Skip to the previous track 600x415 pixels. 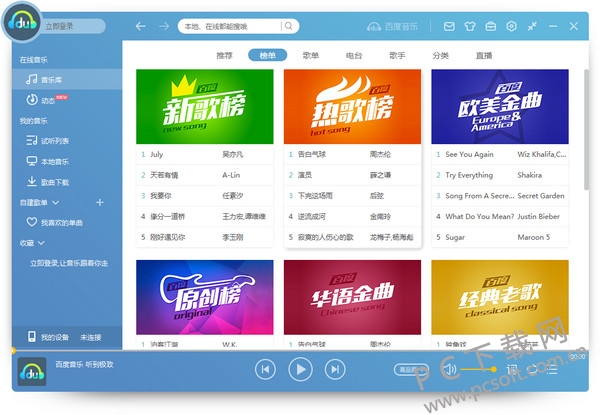(x=265, y=369)
